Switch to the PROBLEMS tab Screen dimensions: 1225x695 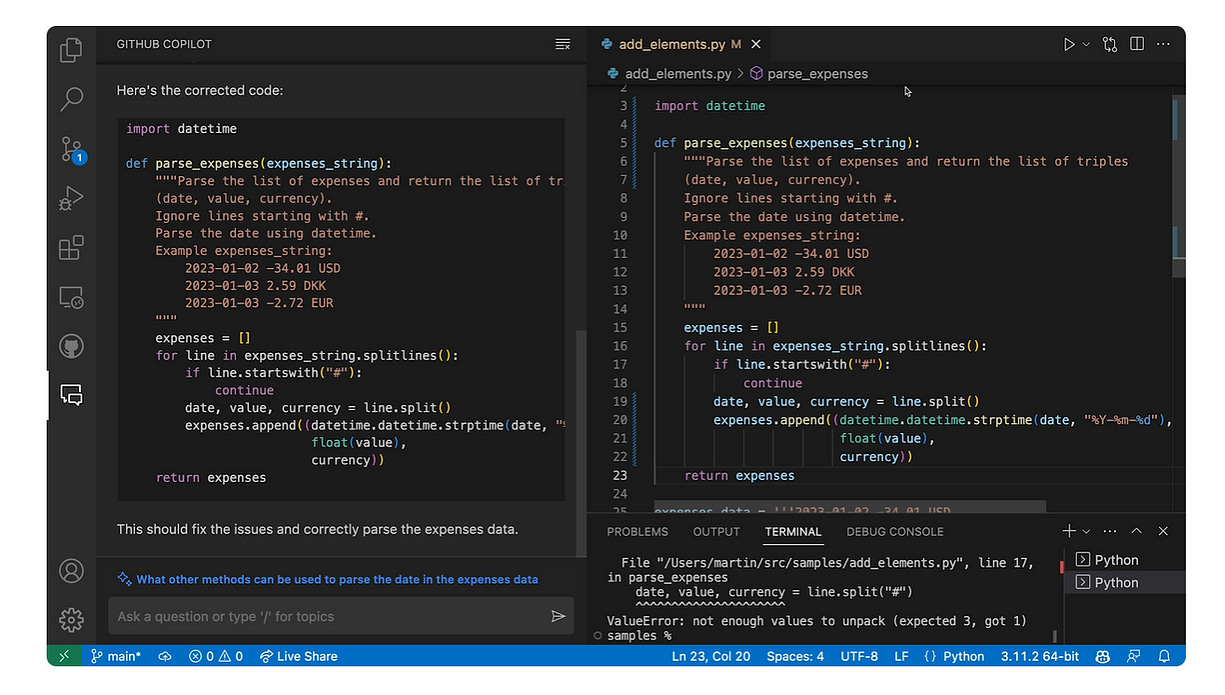tap(637, 531)
